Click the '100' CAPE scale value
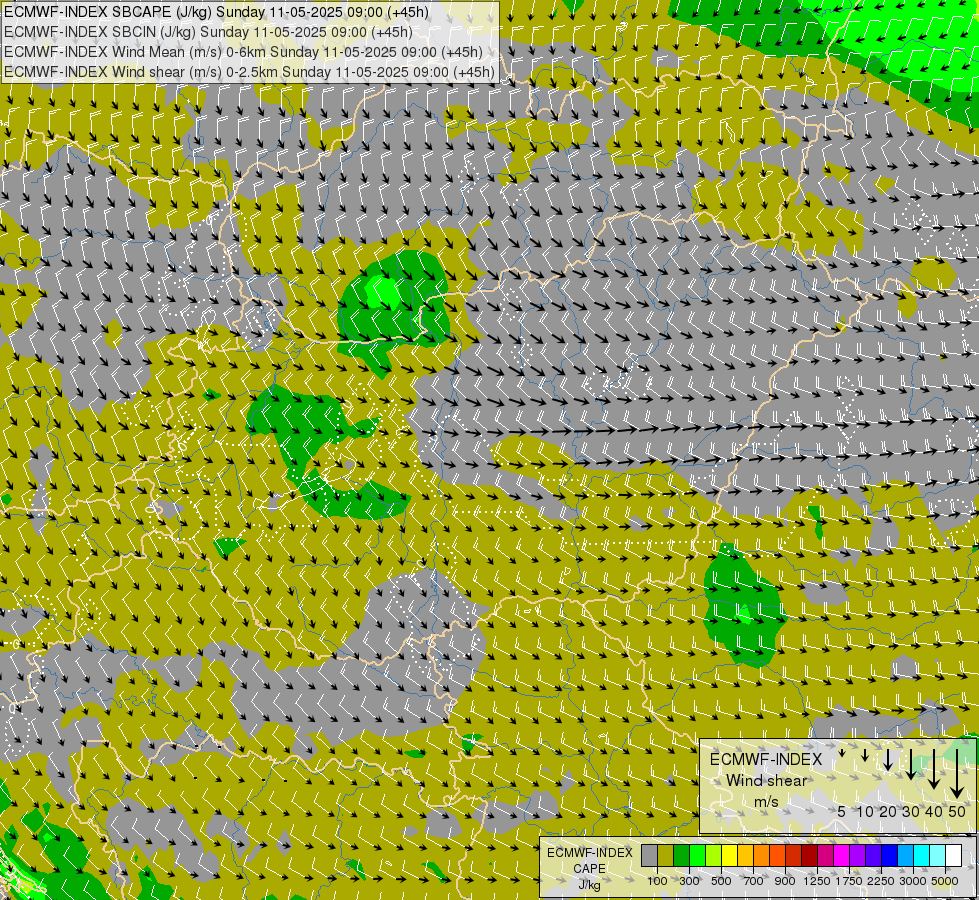This screenshot has height=900, width=979. pos(657,881)
